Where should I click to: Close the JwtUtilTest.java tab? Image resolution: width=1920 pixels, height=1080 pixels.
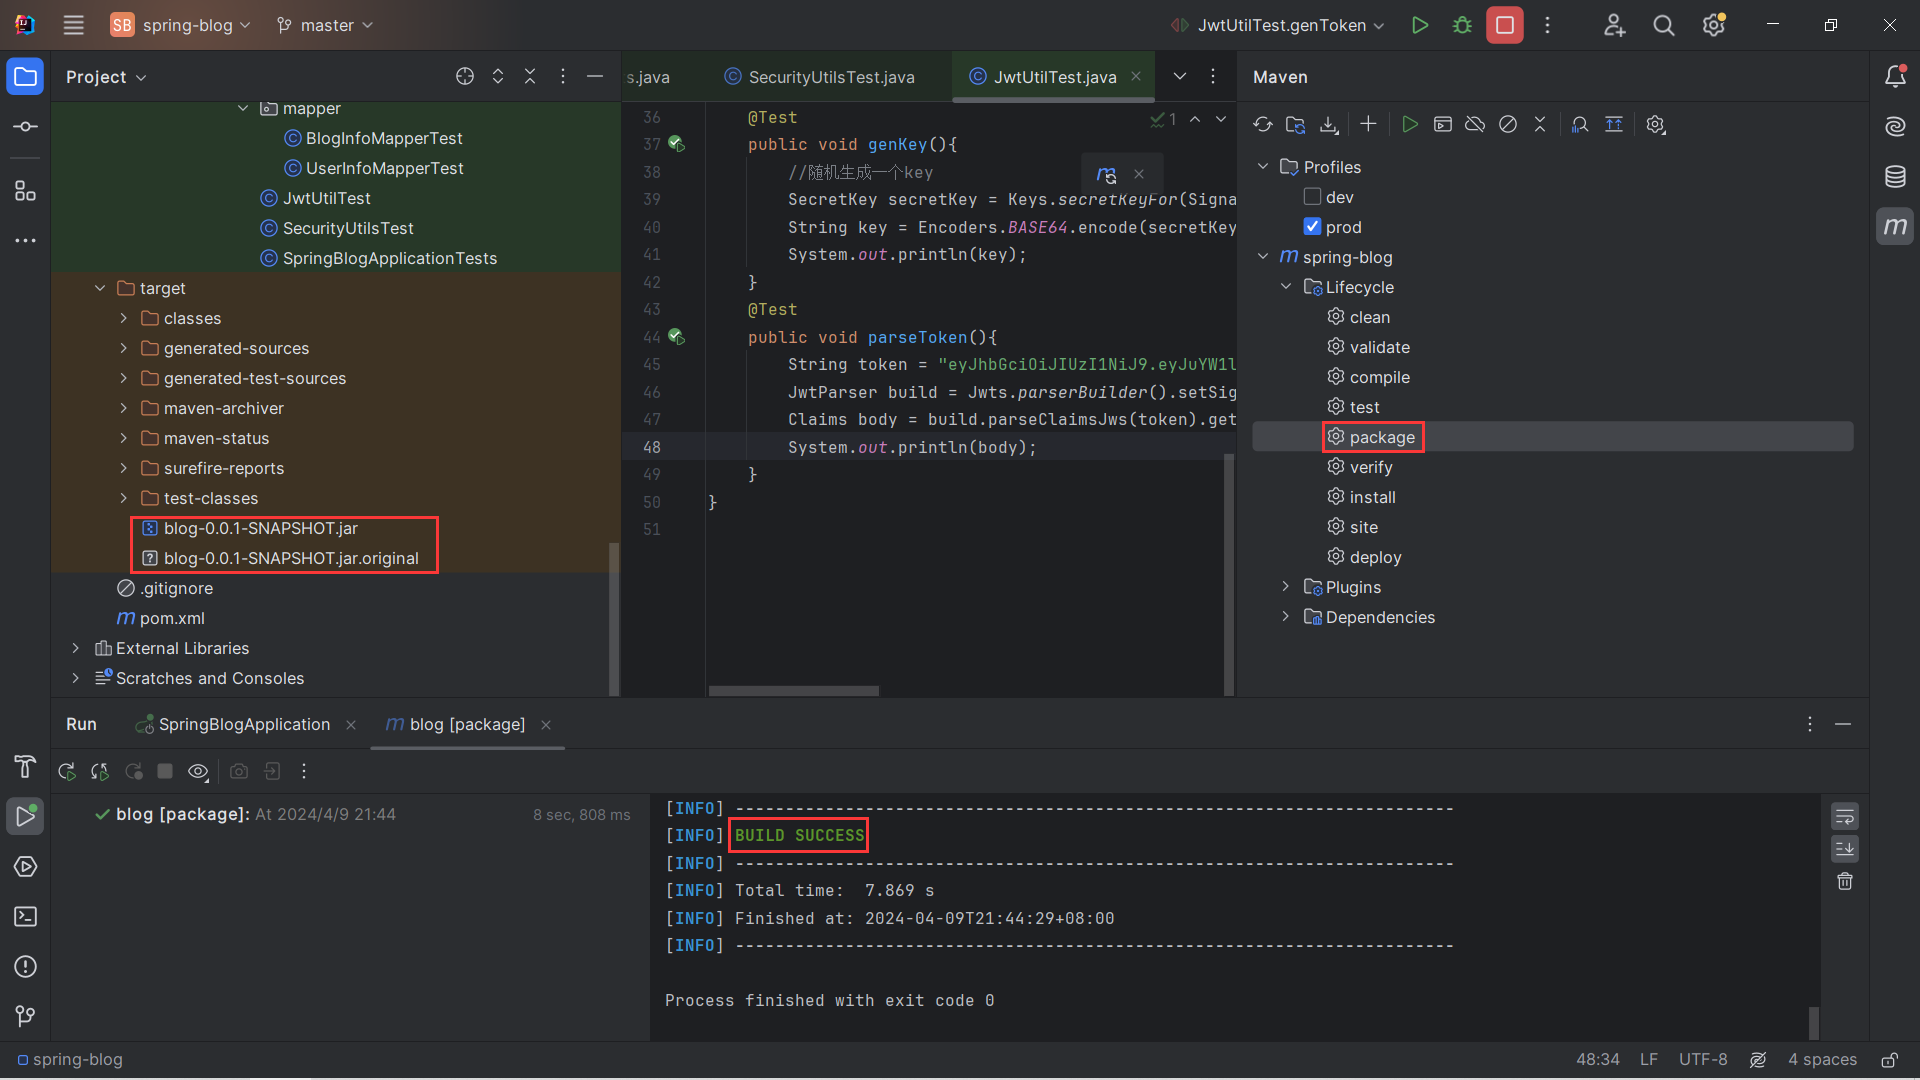tap(1136, 76)
